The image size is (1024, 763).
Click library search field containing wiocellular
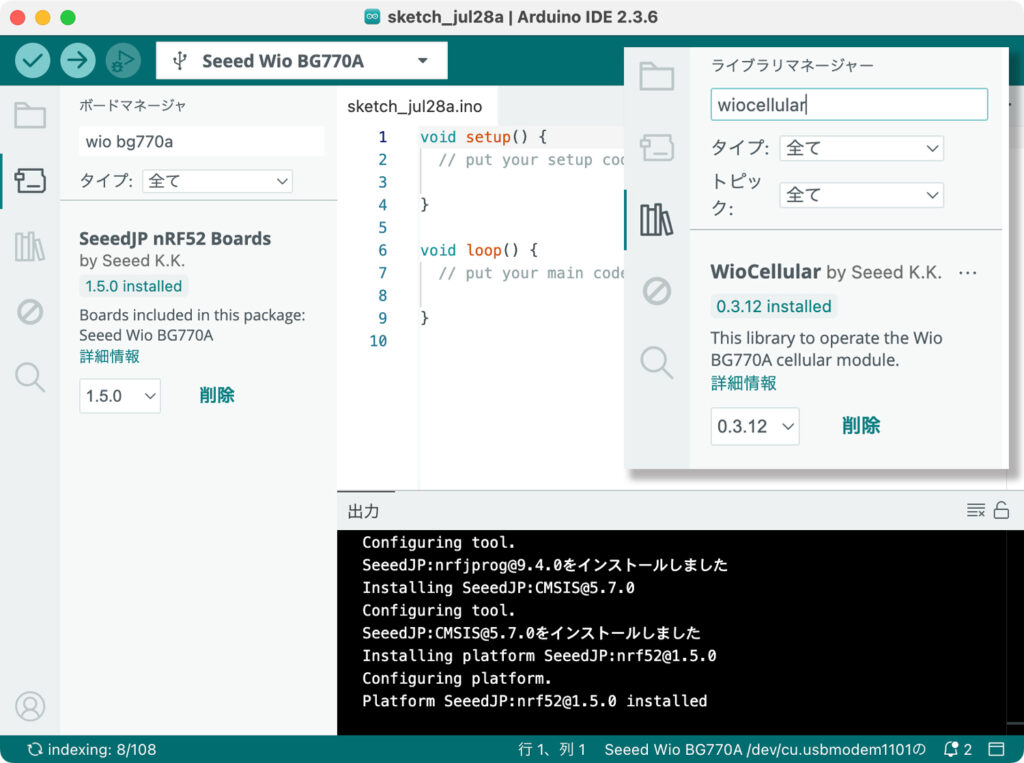(x=849, y=105)
